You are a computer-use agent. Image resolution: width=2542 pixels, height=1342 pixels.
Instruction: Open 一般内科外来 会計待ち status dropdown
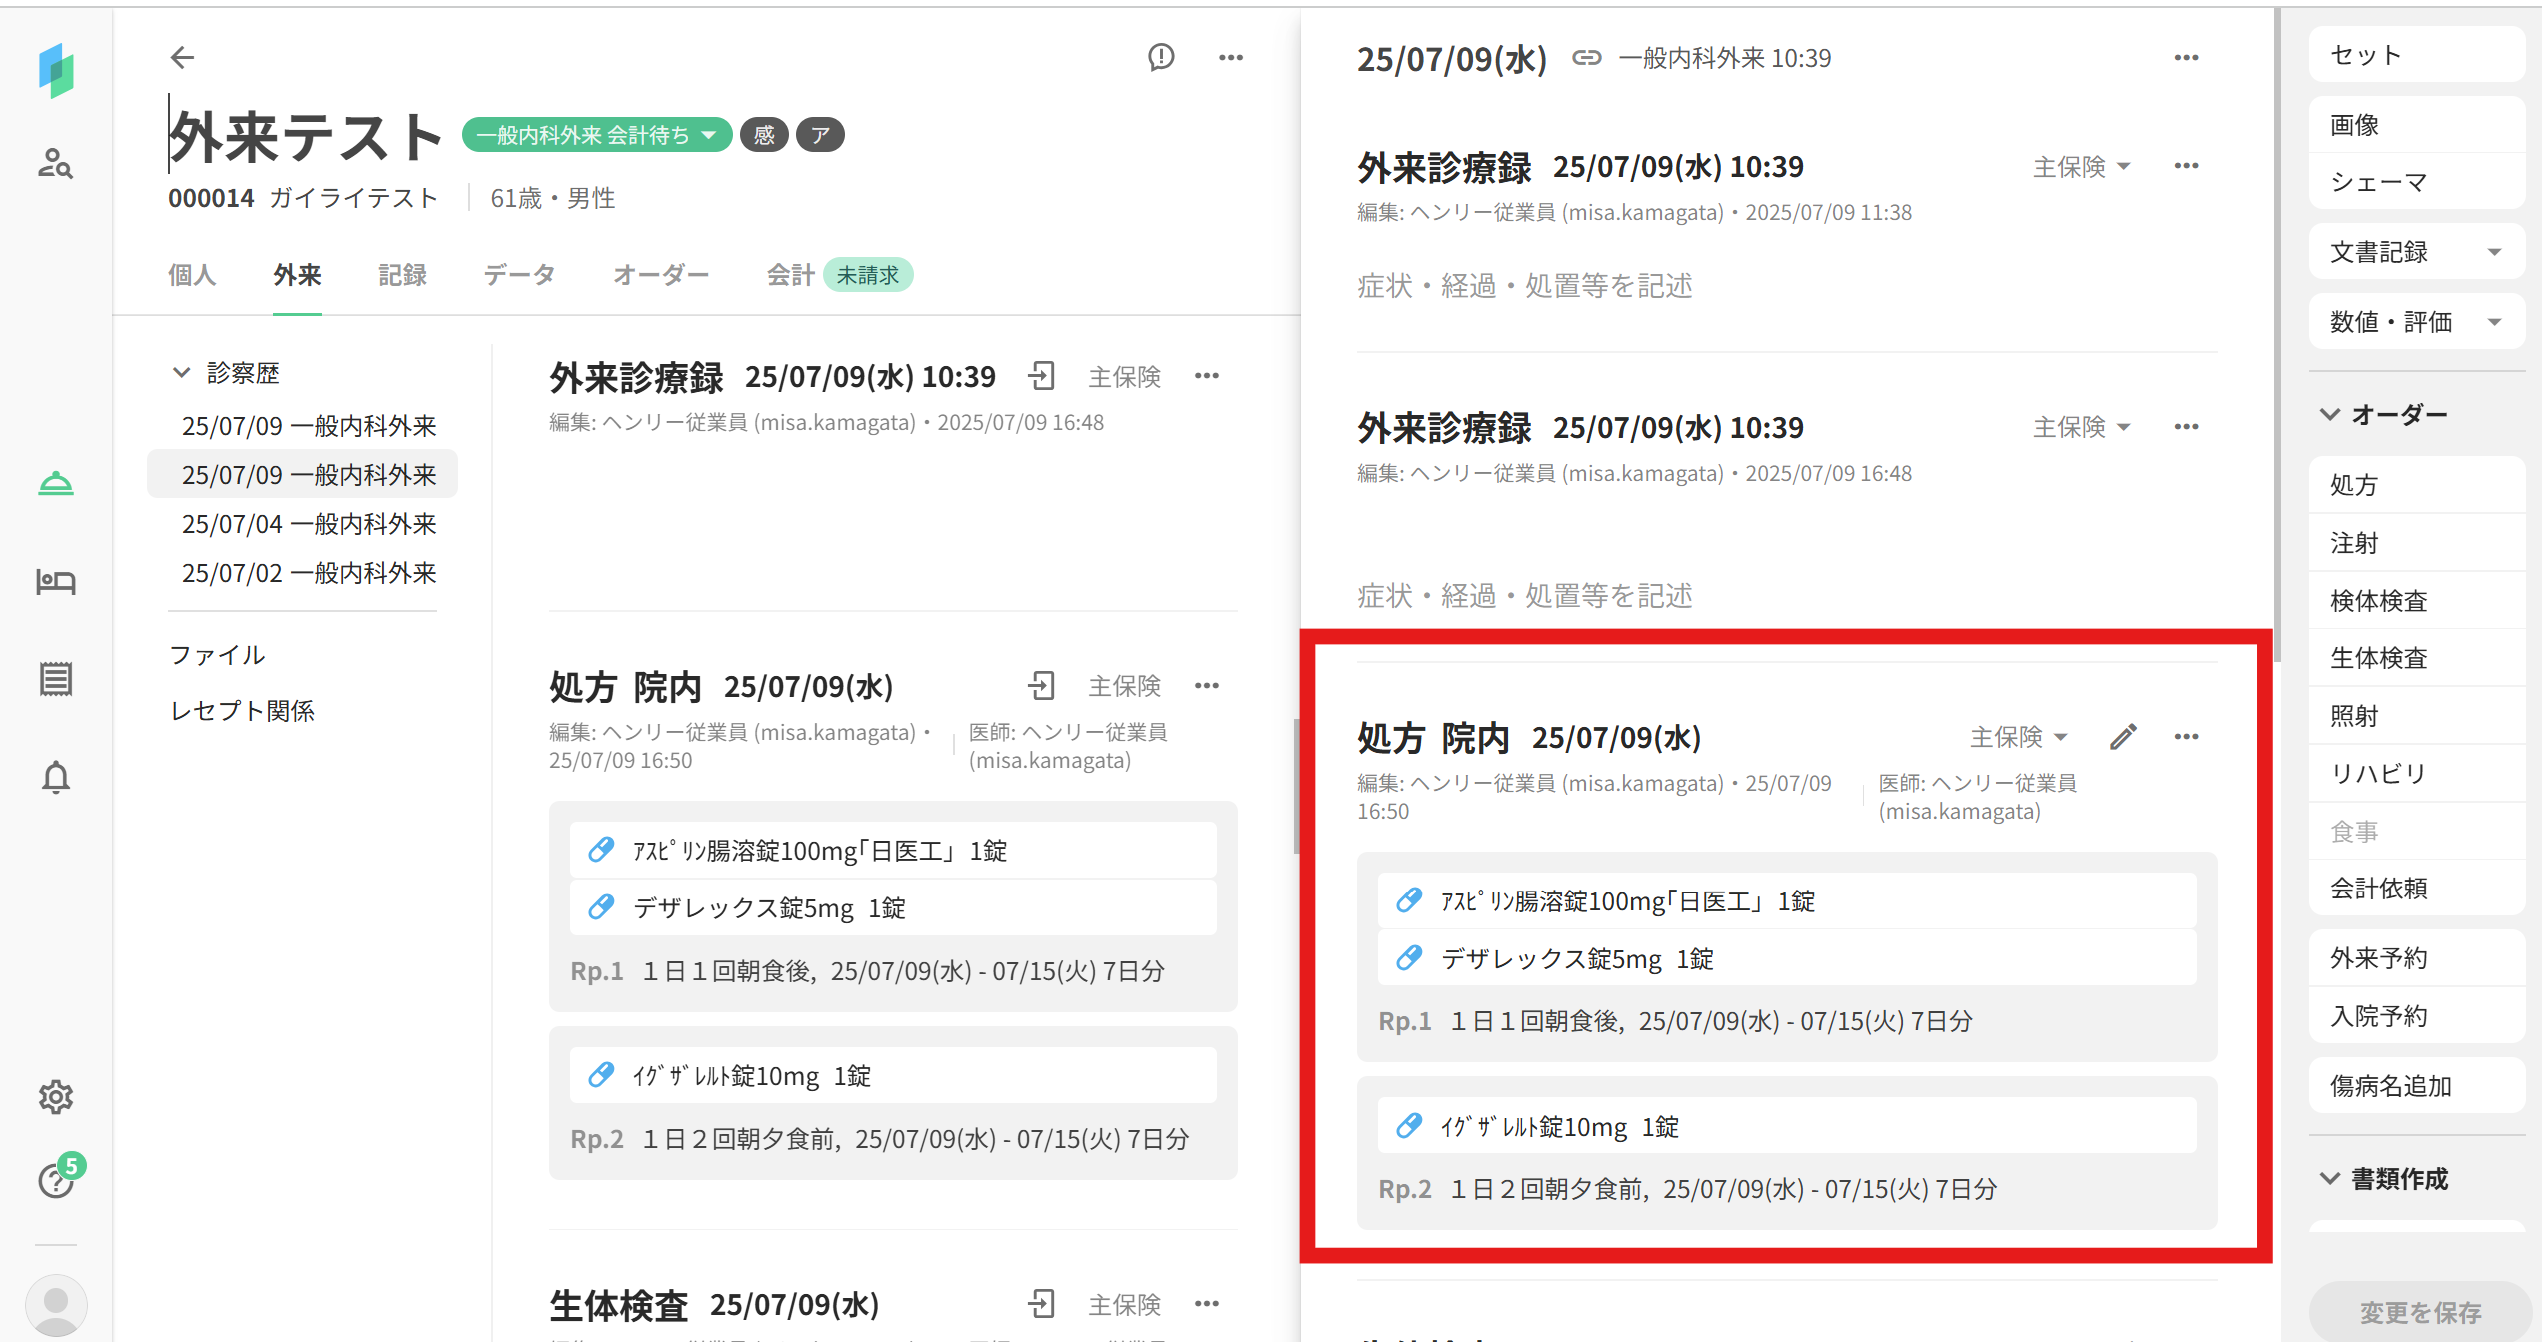pos(597,135)
